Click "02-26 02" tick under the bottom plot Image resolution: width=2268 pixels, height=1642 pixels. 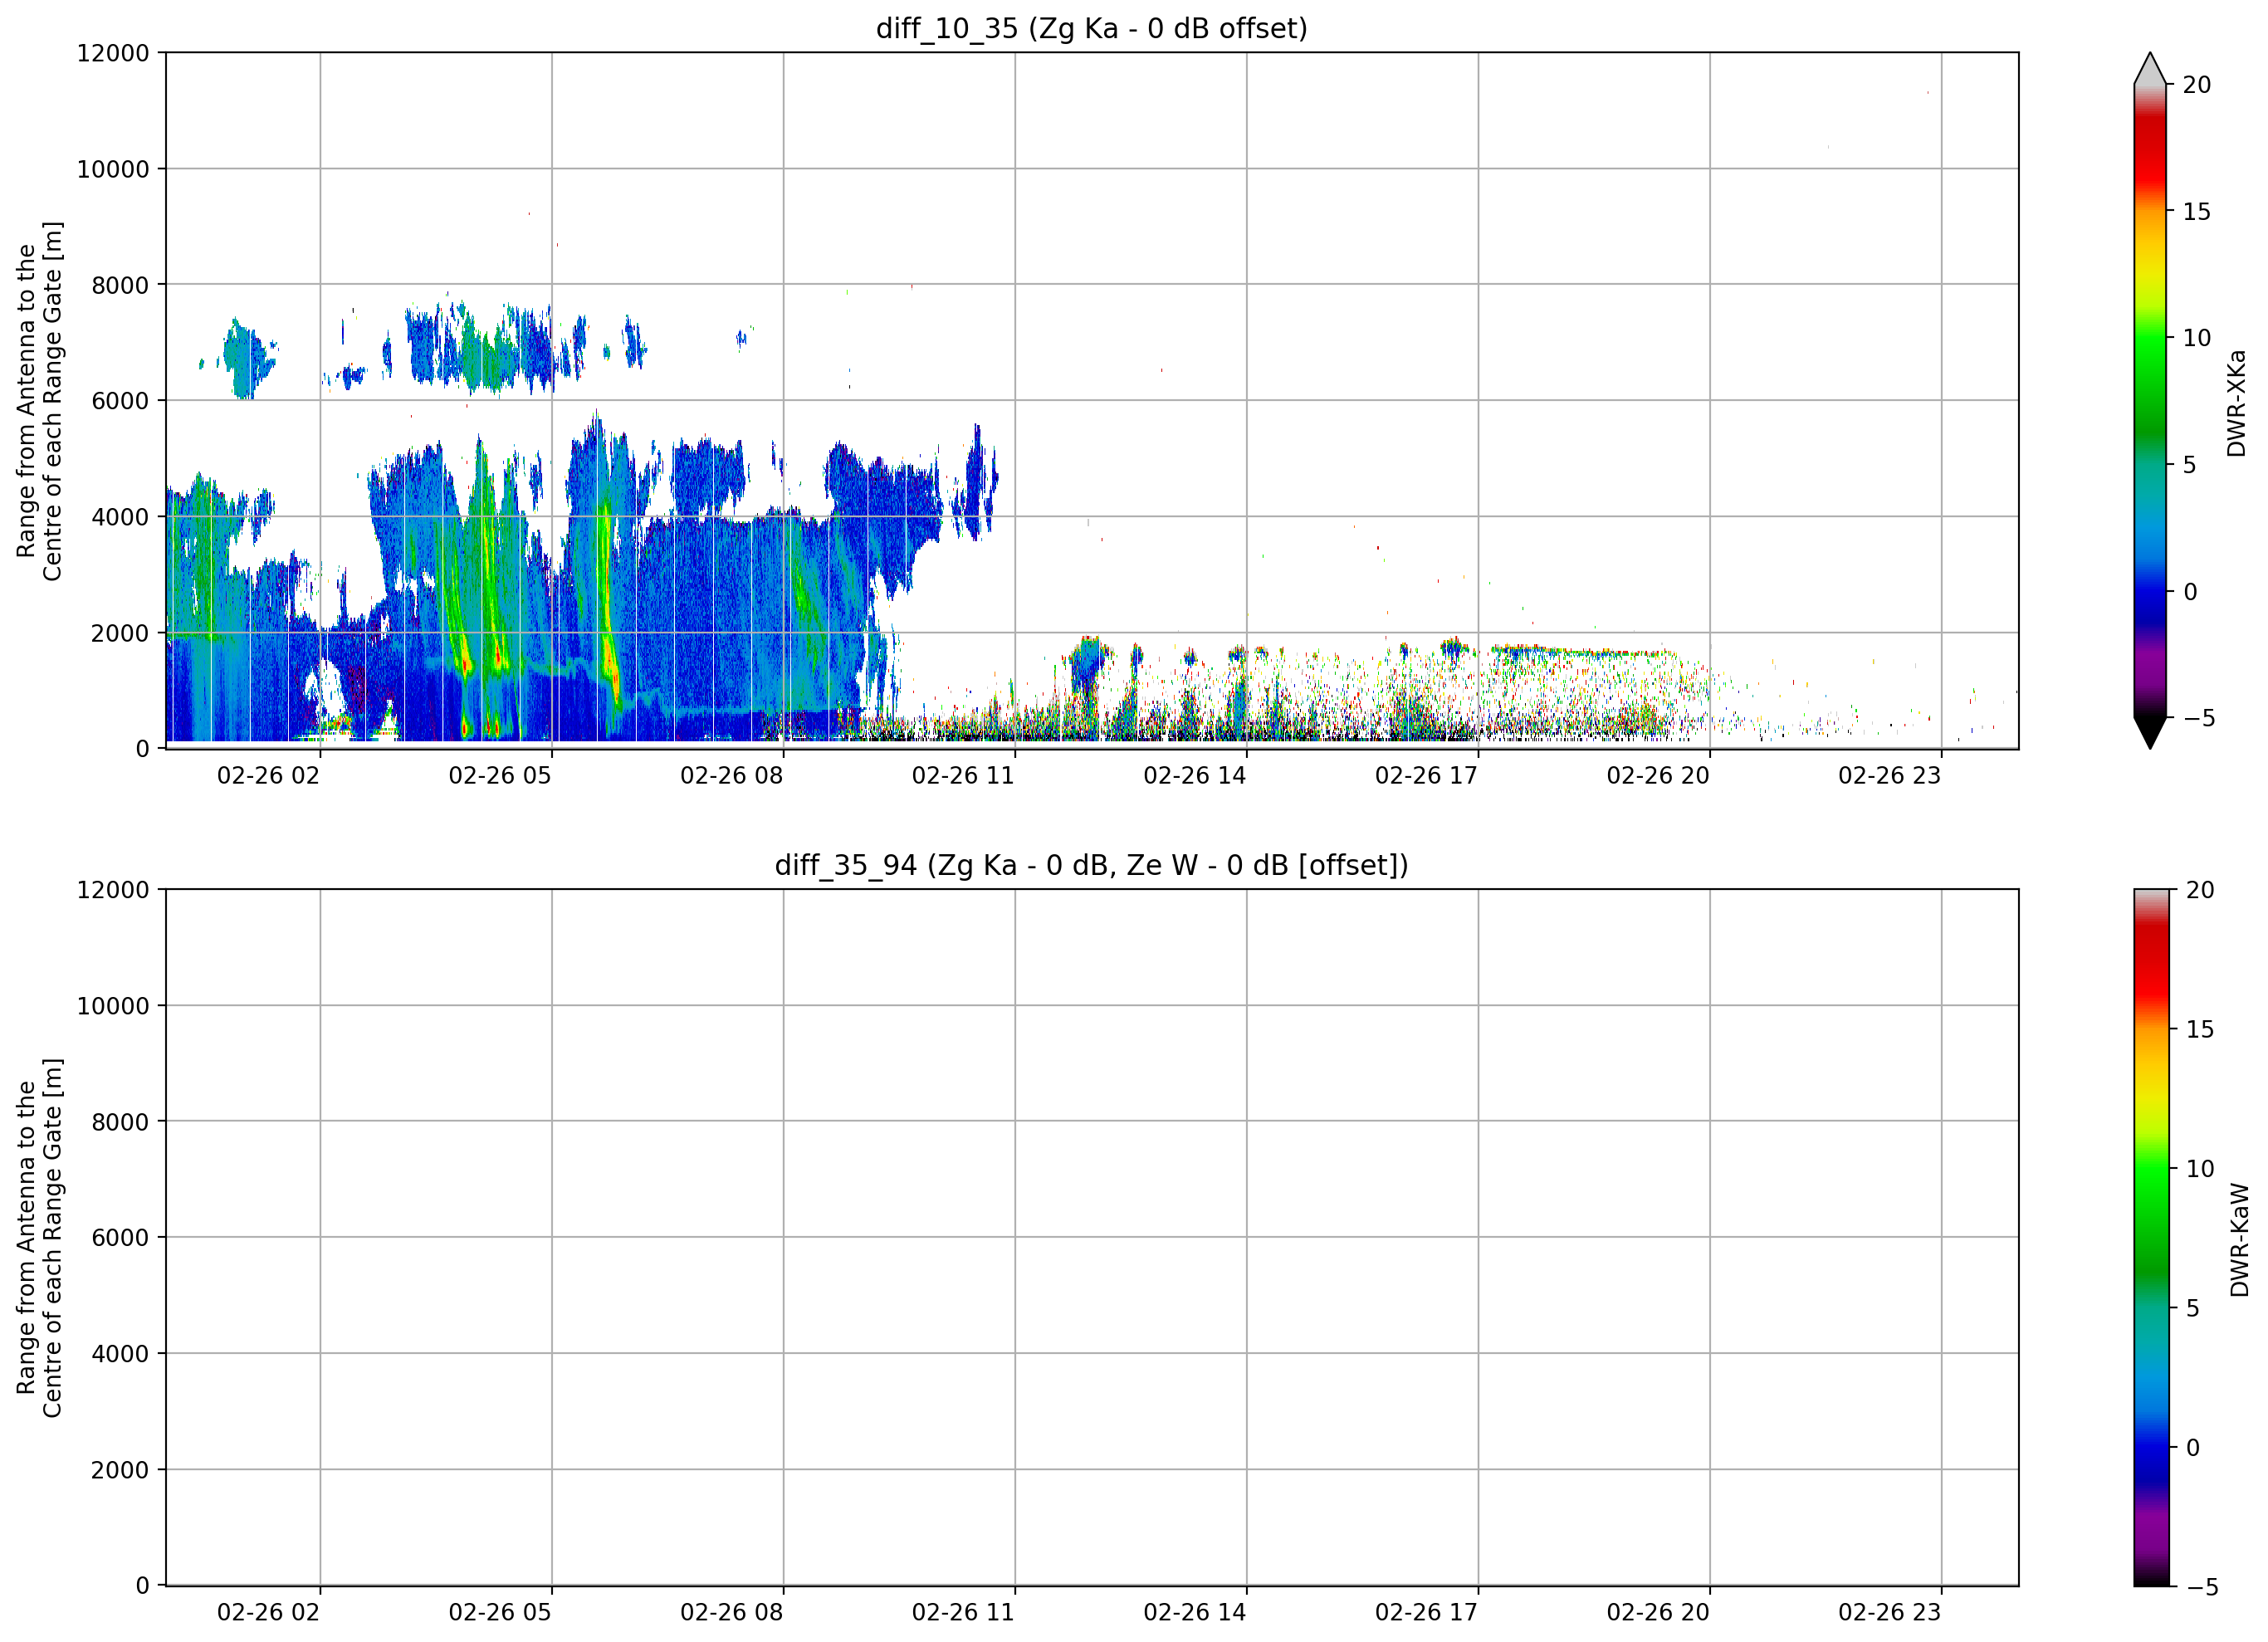tap(268, 1613)
